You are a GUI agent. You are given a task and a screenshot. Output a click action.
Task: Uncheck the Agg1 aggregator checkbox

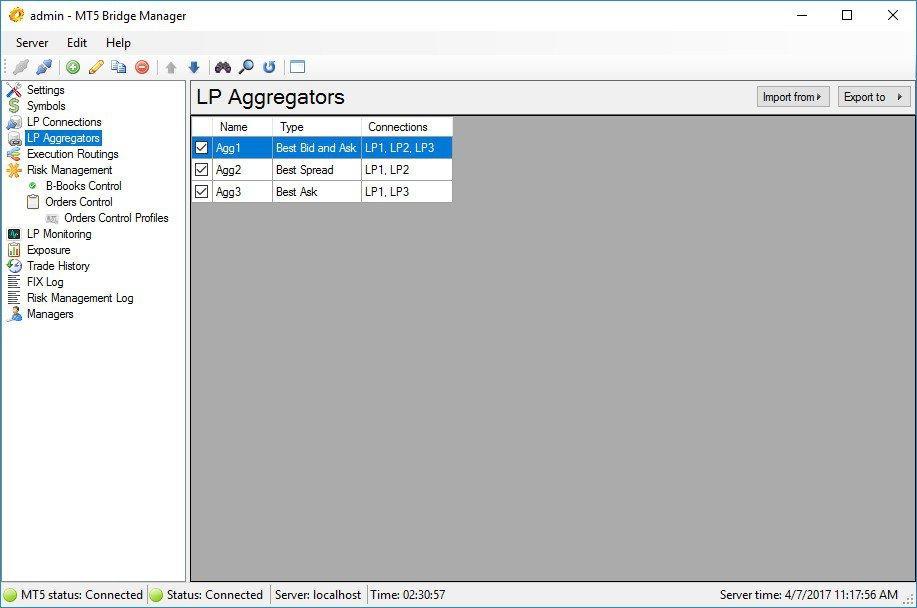point(202,148)
